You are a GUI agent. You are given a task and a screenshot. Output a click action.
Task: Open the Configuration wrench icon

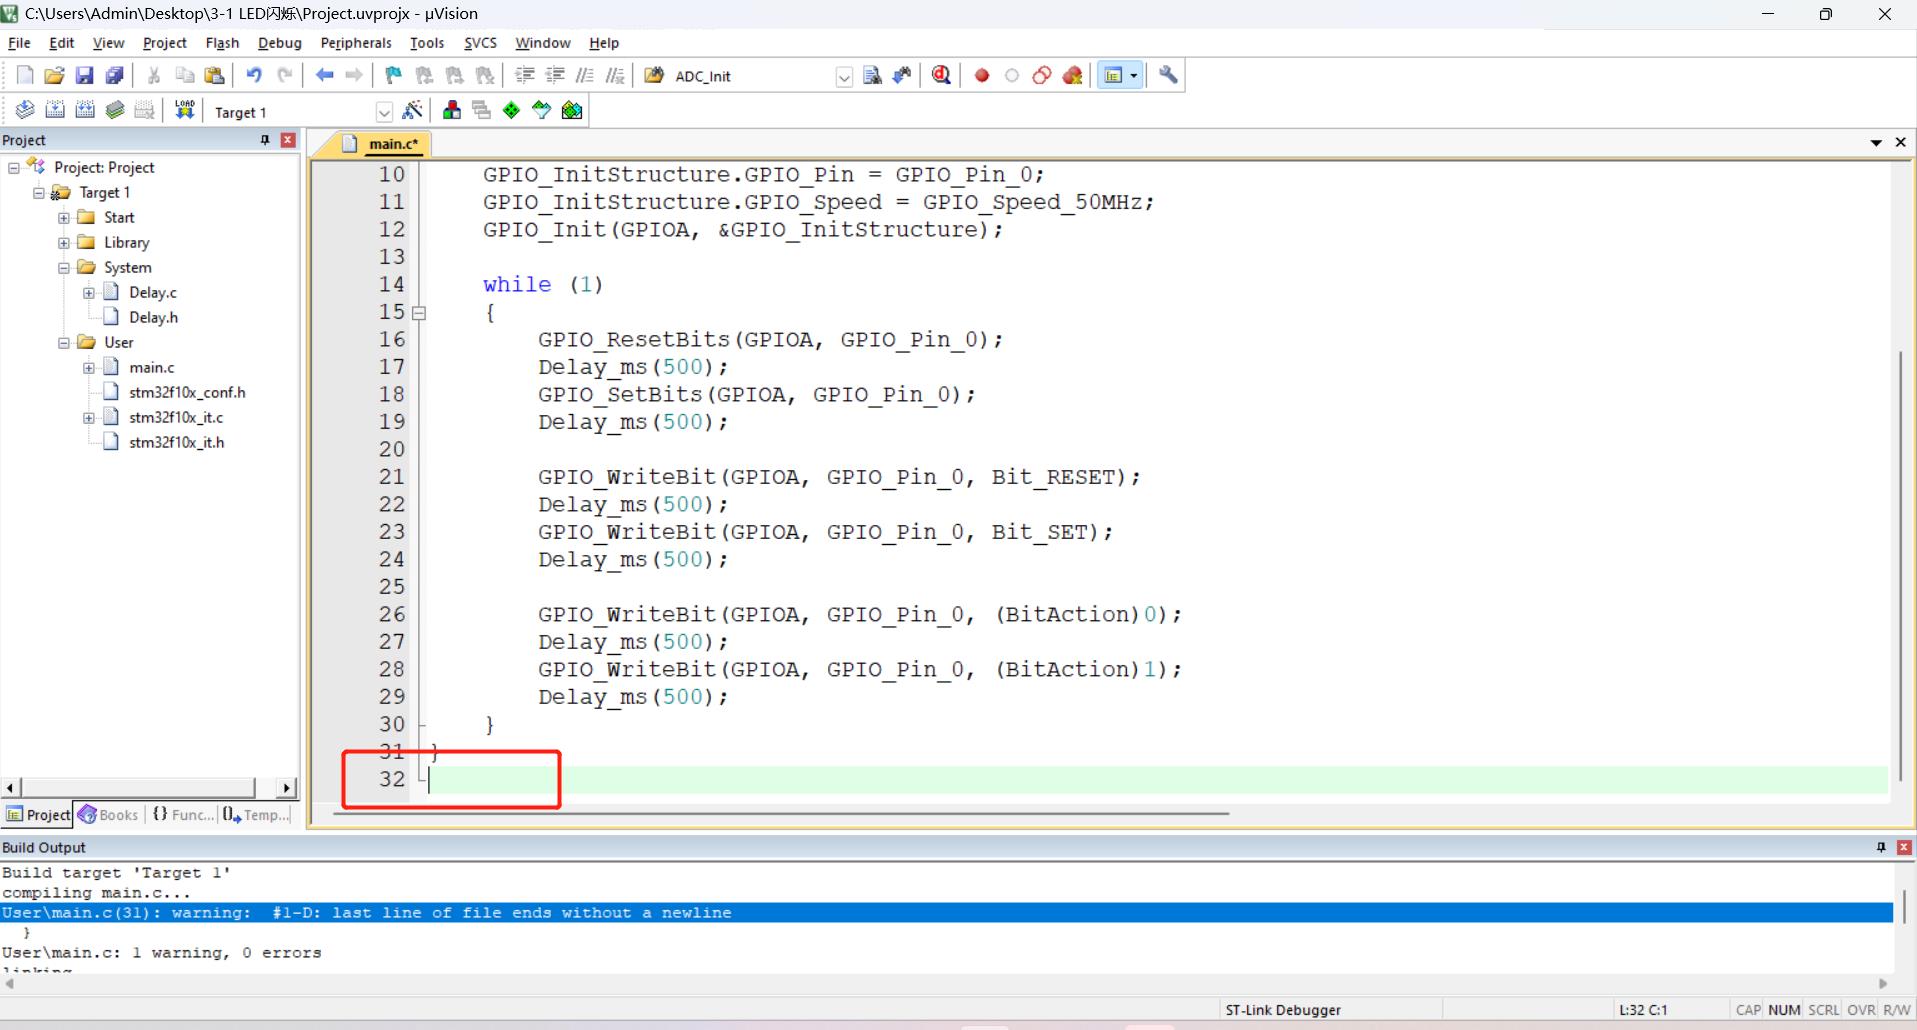(x=1168, y=76)
